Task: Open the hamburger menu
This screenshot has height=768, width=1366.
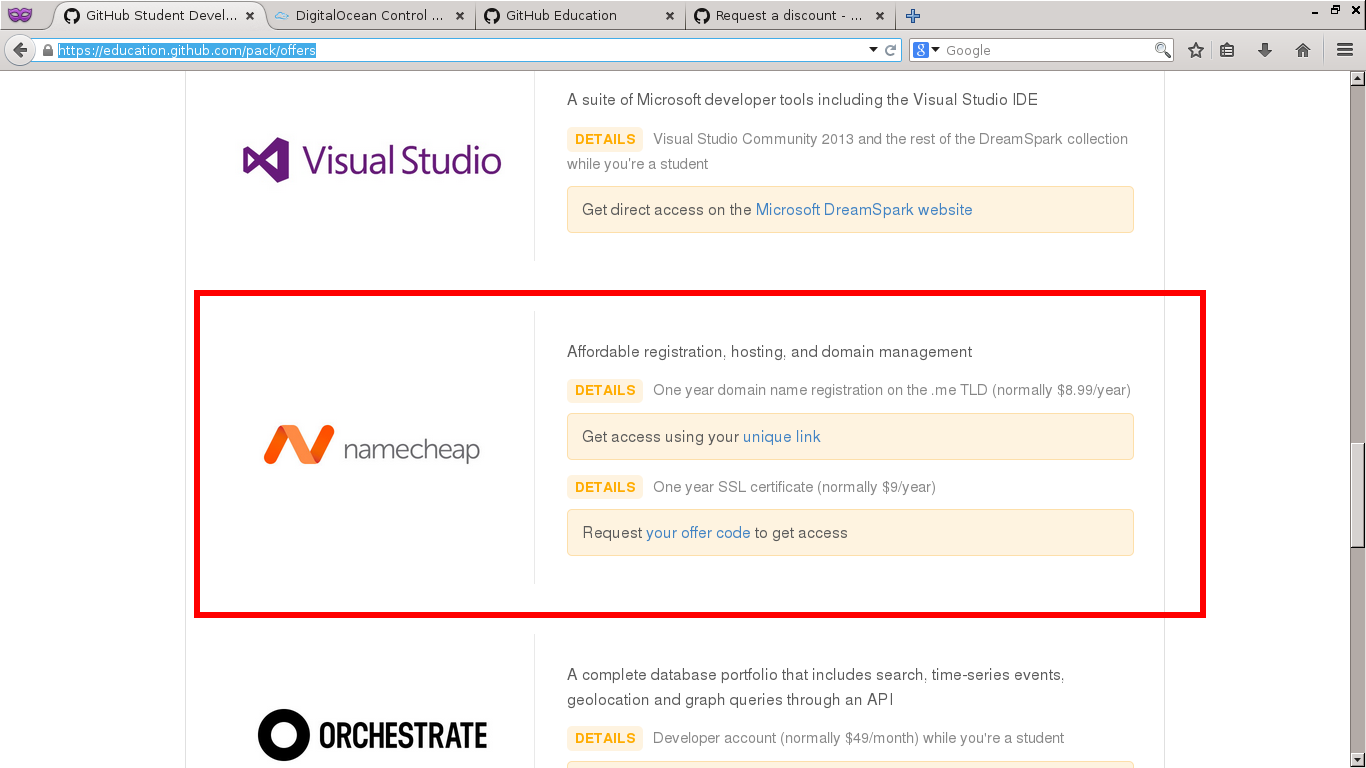Action: coord(1345,50)
